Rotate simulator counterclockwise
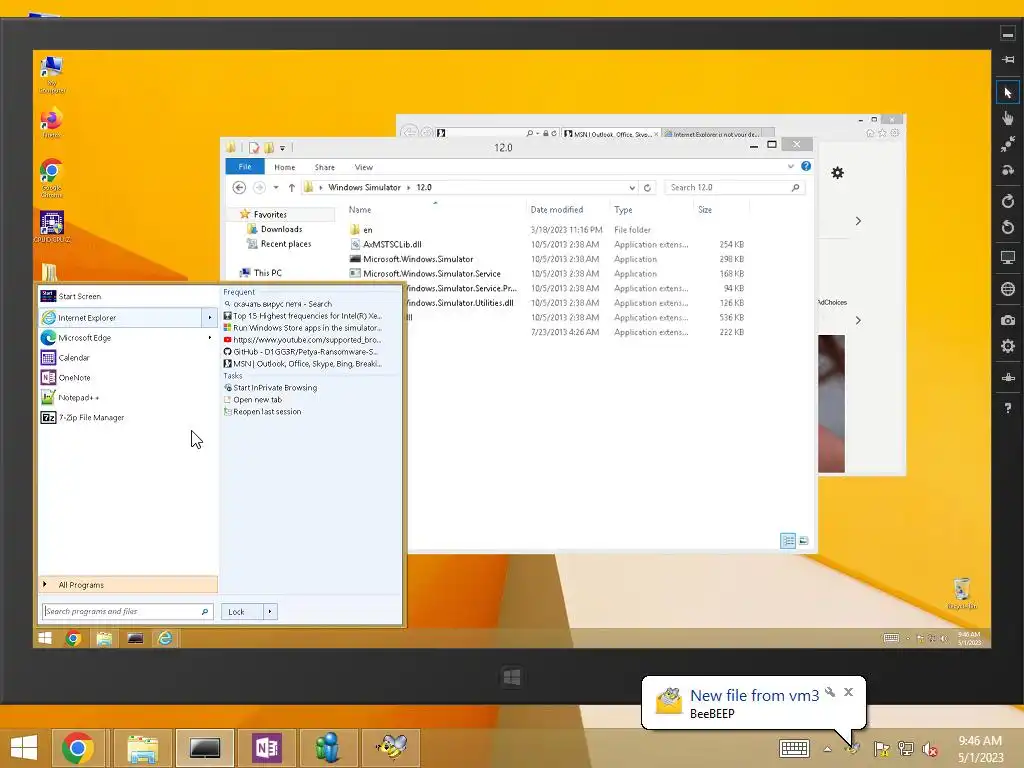 (x=1008, y=227)
